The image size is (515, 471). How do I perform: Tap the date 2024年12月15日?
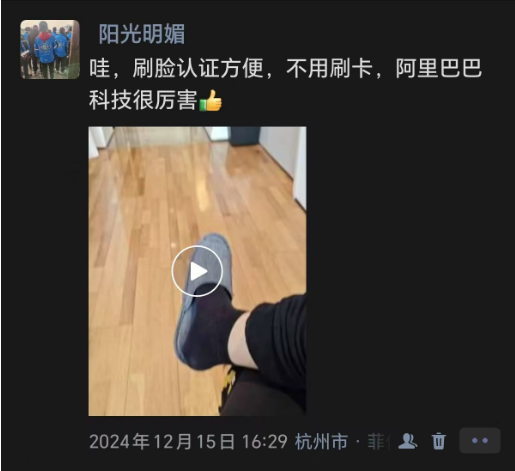point(162,441)
